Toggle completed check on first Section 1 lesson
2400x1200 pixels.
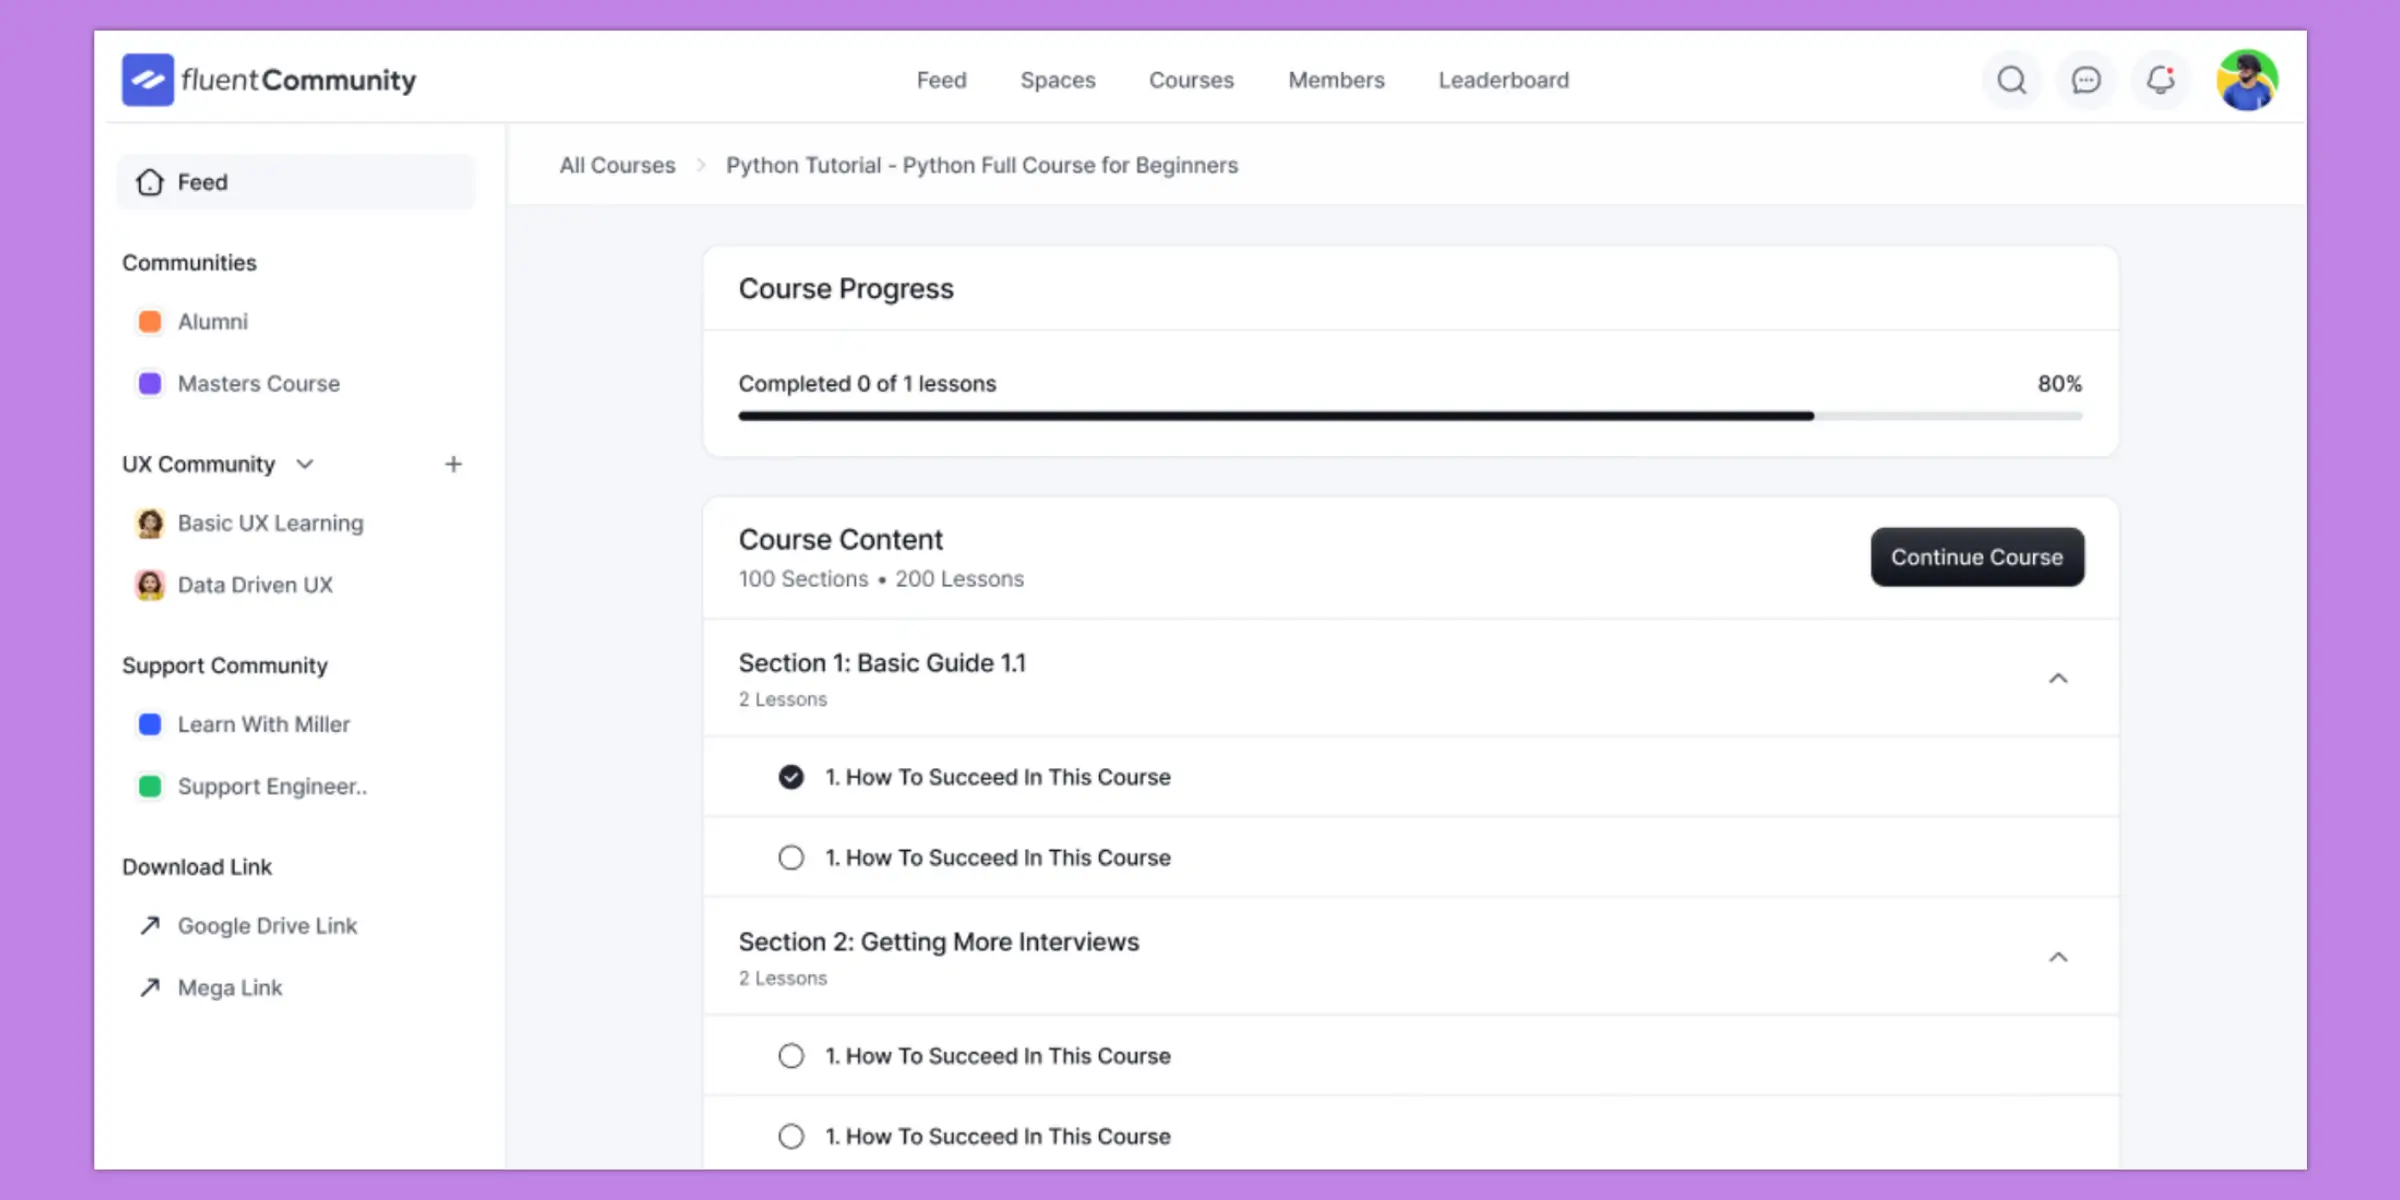[791, 777]
